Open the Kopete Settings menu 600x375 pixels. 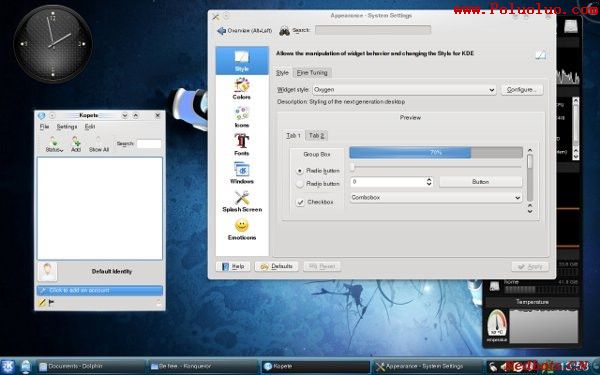click(x=67, y=127)
